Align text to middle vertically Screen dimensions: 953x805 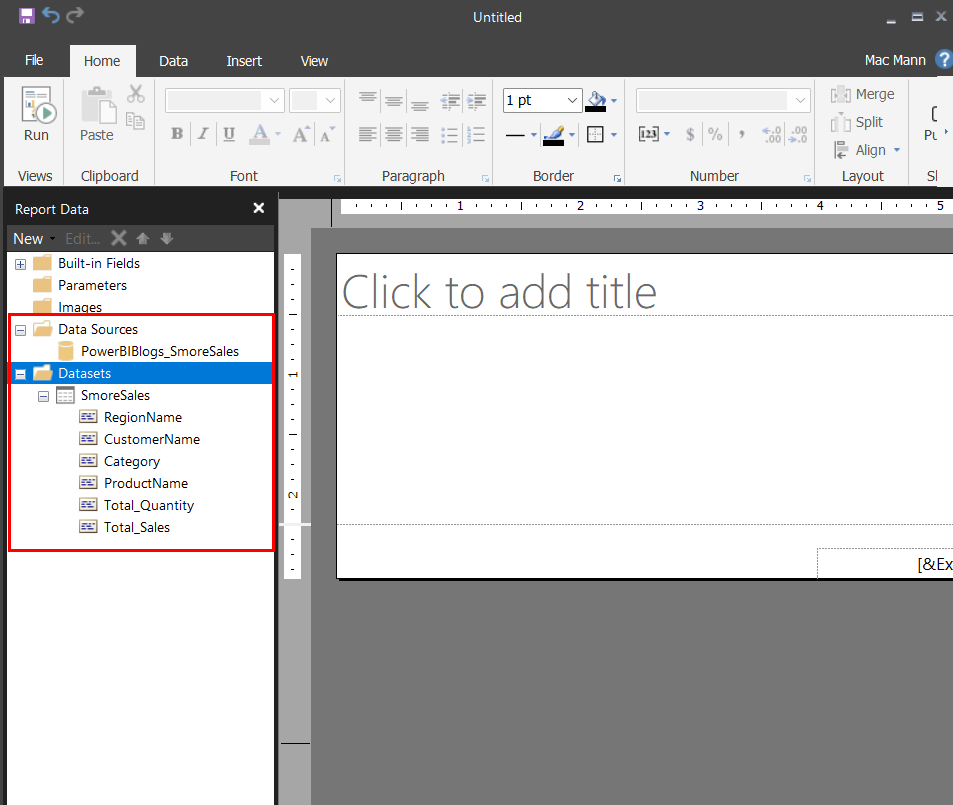point(394,100)
